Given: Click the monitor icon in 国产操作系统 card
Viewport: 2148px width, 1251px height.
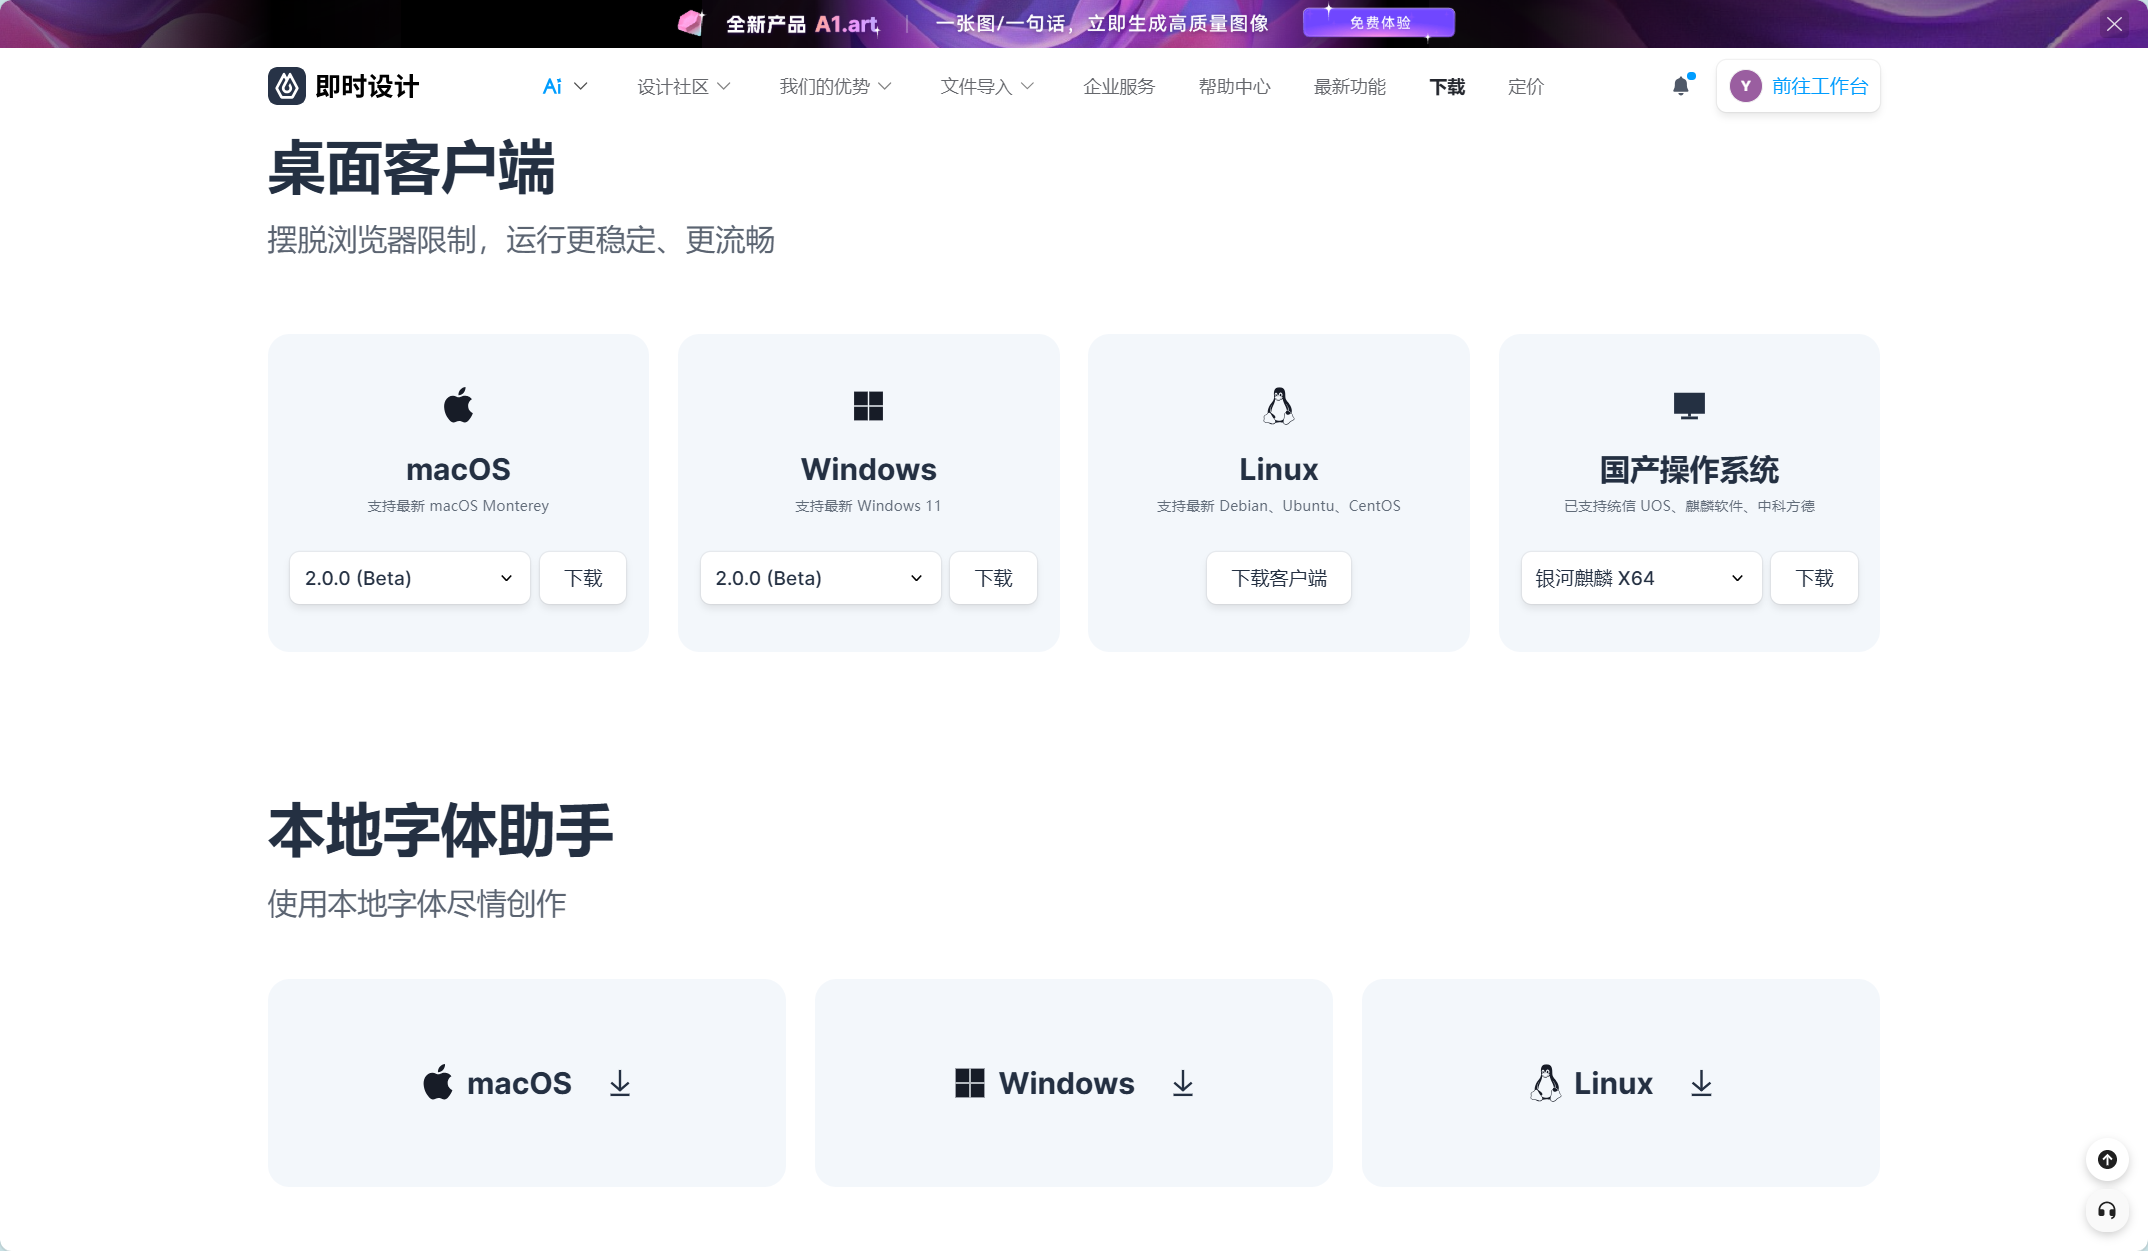Looking at the screenshot, I should (x=1689, y=405).
